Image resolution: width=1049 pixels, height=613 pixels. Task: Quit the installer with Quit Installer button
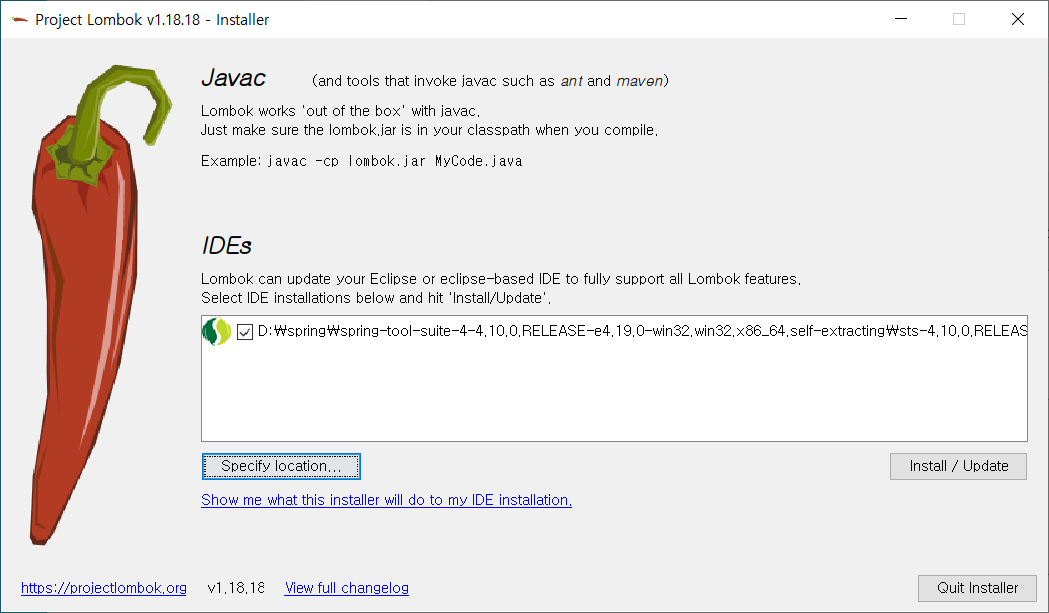point(977,588)
